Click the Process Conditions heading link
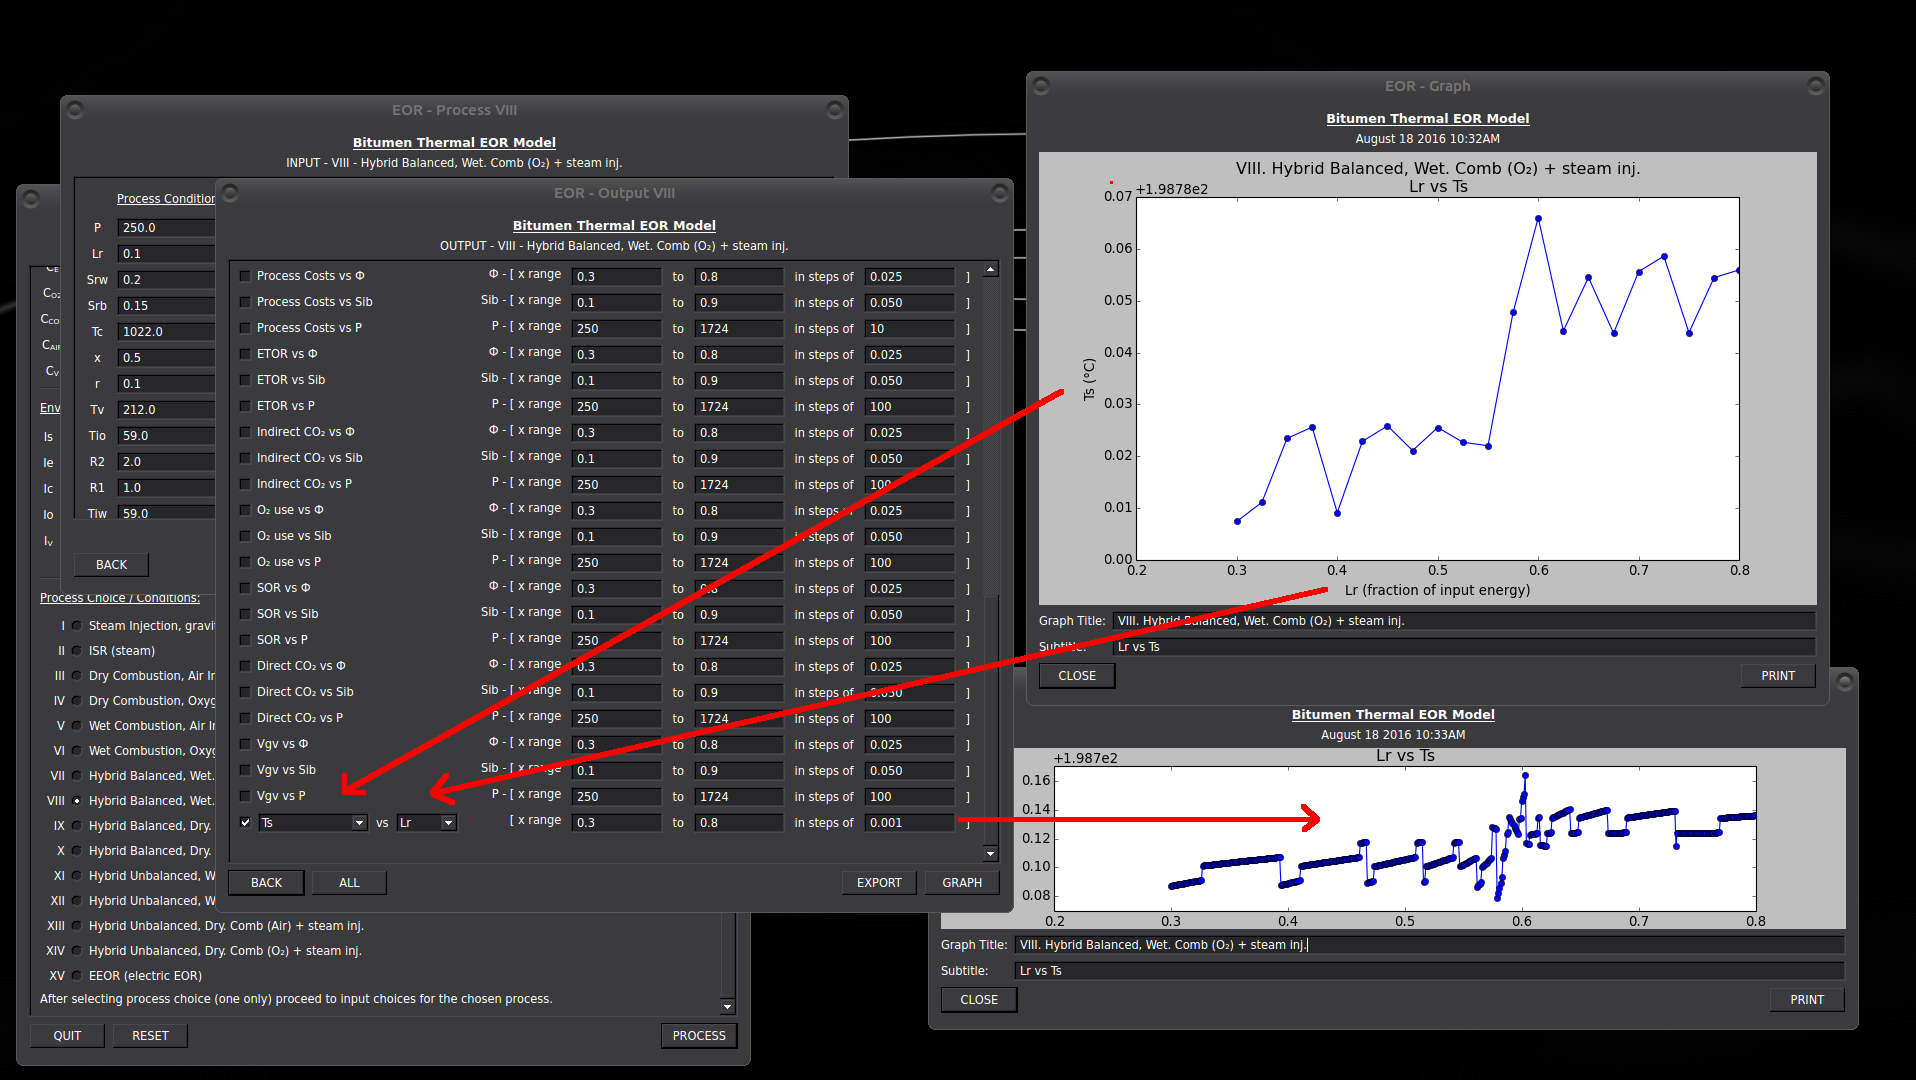The image size is (1916, 1080). pos(166,199)
